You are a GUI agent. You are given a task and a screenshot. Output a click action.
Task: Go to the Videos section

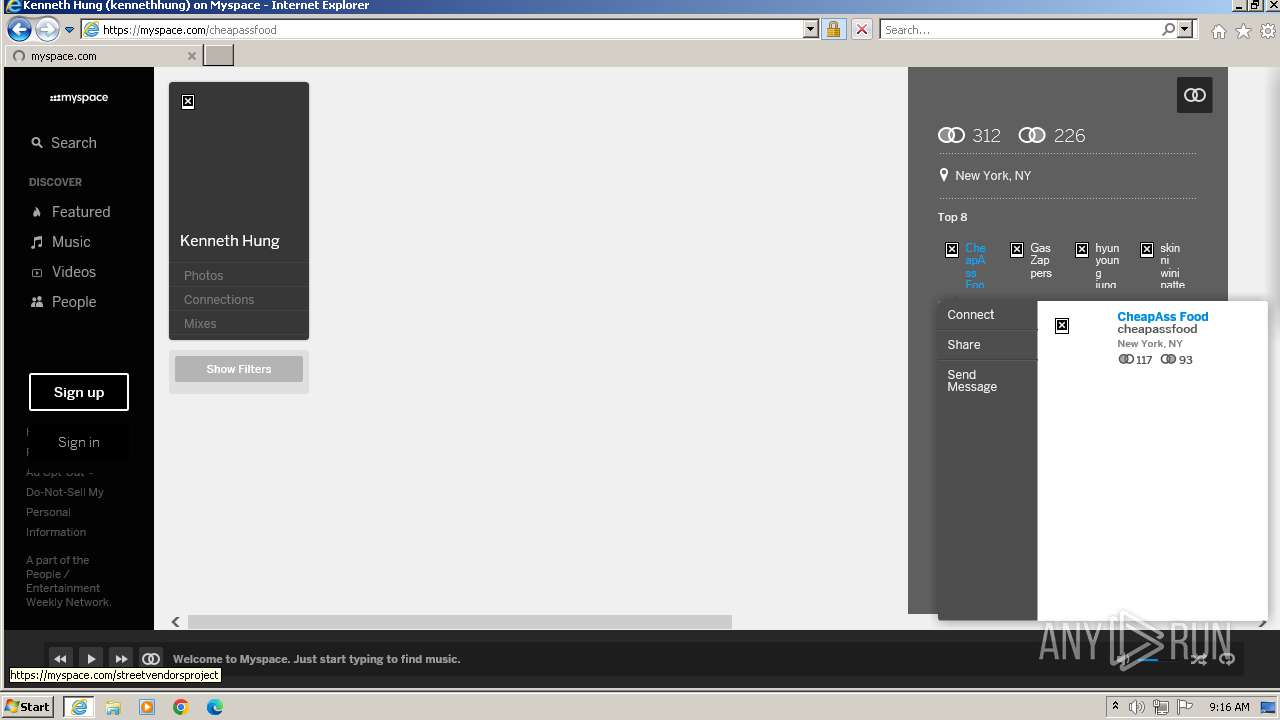[64, 272]
